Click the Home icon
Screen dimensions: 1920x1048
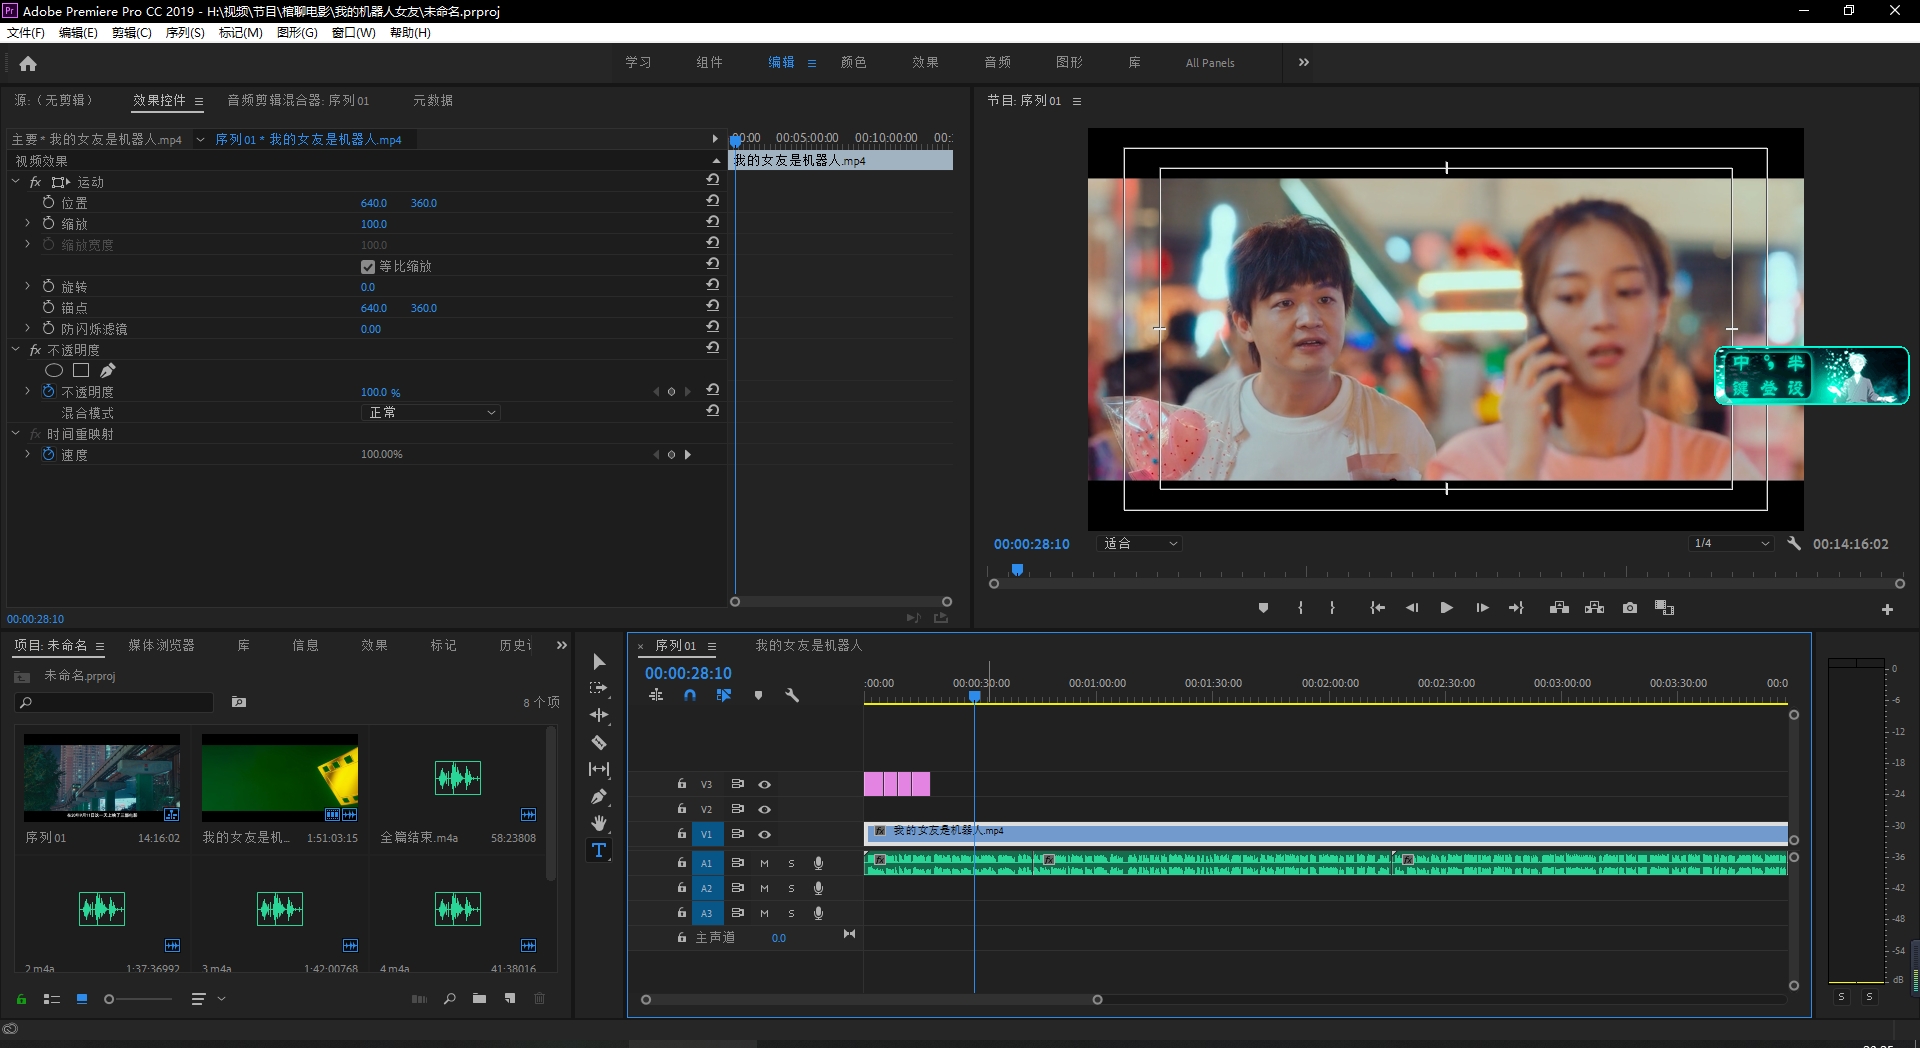28,63
